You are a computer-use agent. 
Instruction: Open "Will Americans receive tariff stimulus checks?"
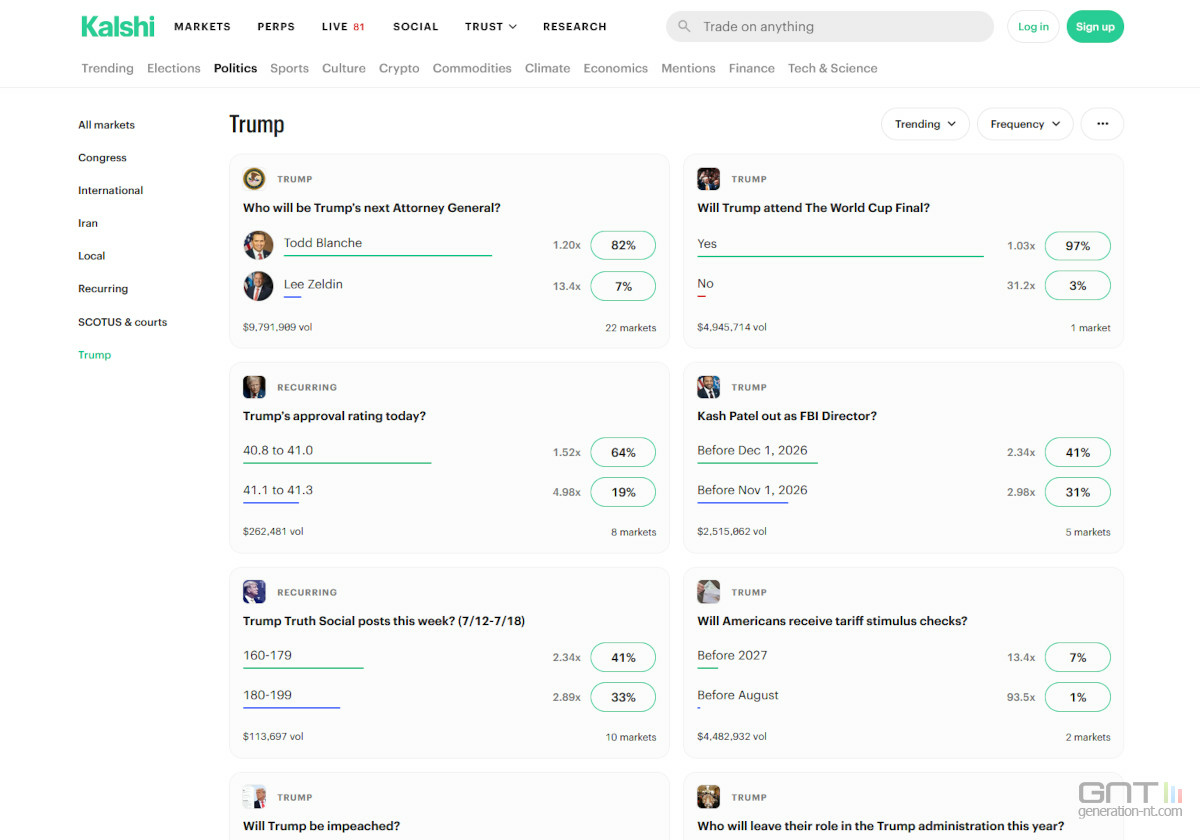(832, 621)
